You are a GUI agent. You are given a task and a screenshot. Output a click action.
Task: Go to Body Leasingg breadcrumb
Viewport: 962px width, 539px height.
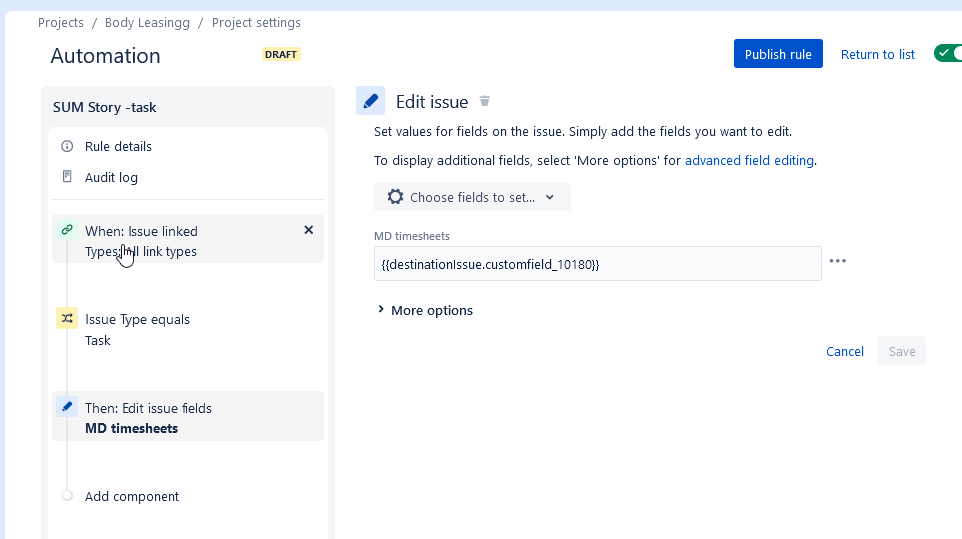147,23
